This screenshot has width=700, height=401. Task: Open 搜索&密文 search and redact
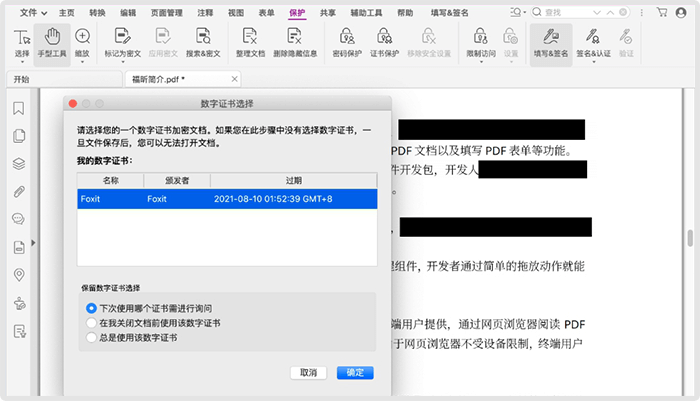click(203, 43)
